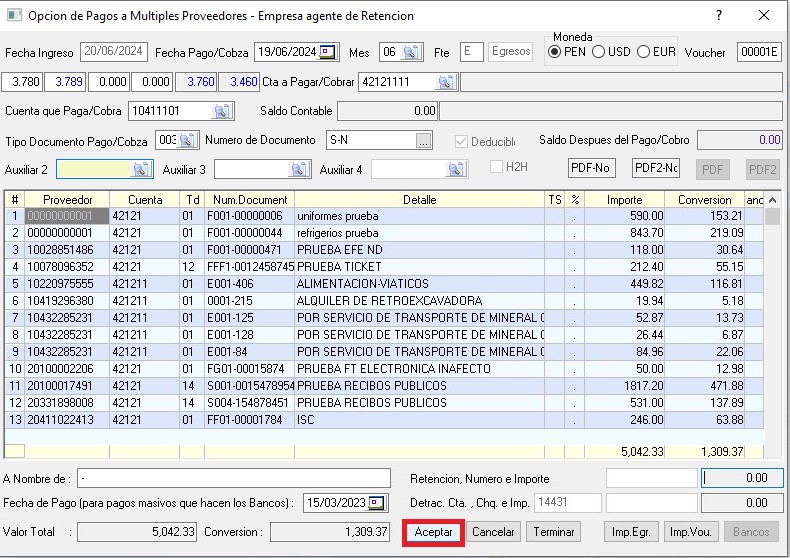Viewport: 790px width, 558px height.
Task: Click the Imp.Vou. print button
Action: pyautogui.click(x=690, y=532)
